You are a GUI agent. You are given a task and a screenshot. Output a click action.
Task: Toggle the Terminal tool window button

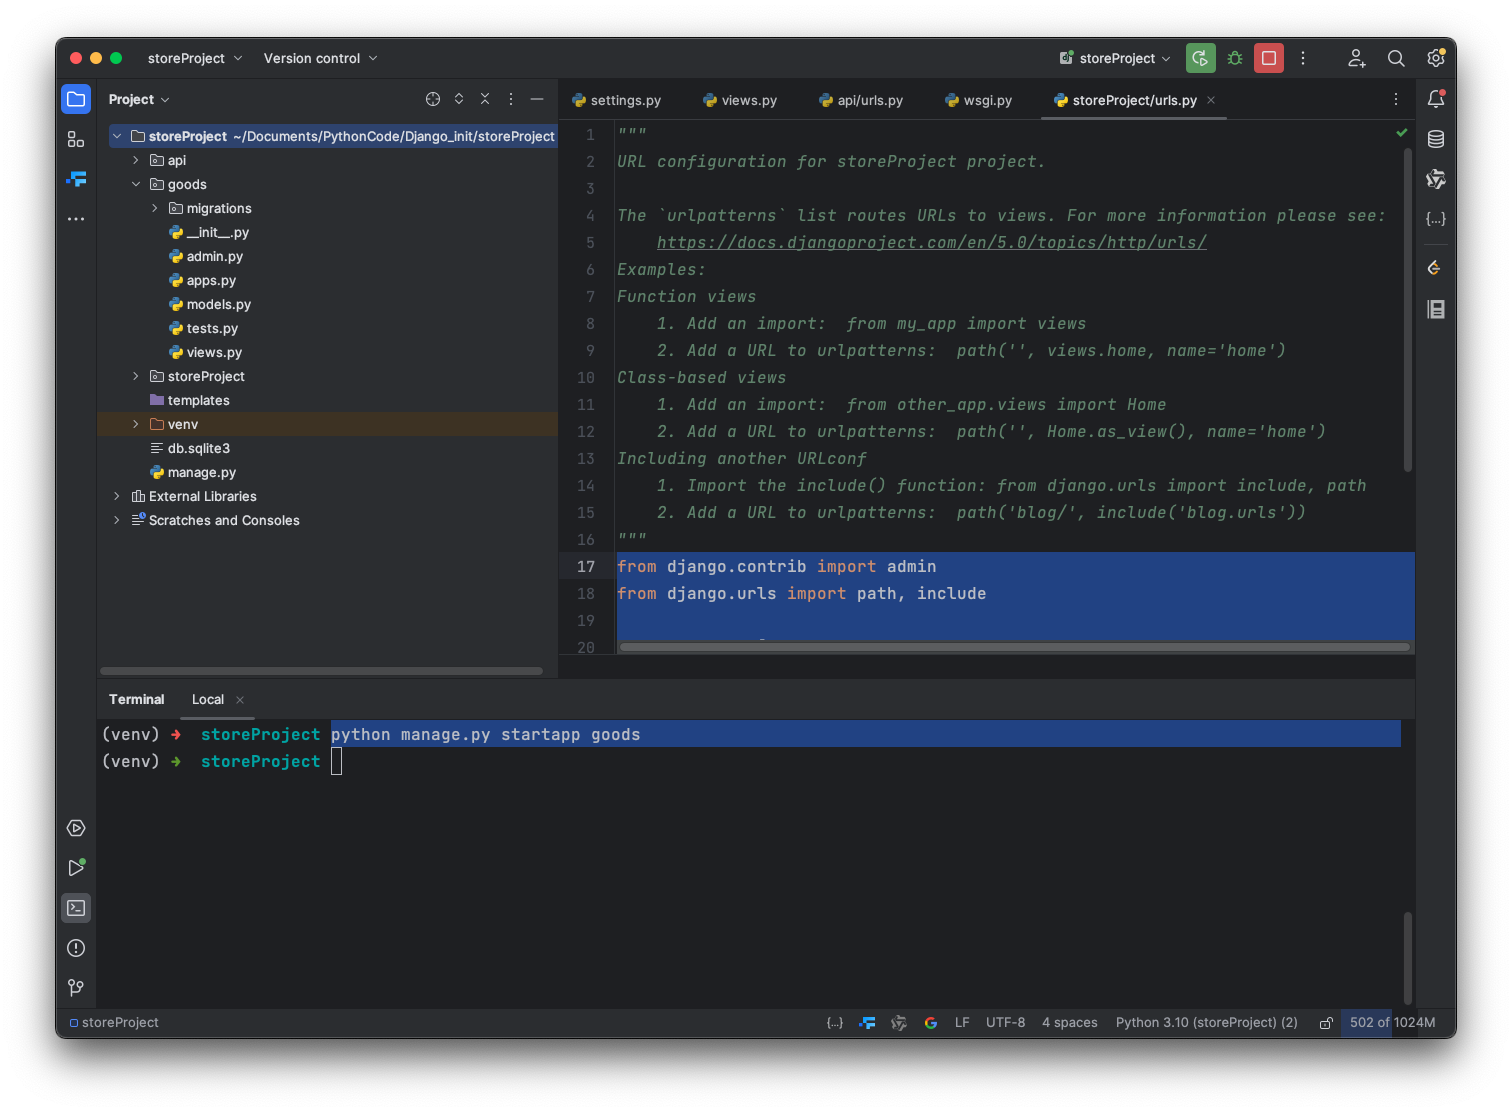click(x=76, y=908)
